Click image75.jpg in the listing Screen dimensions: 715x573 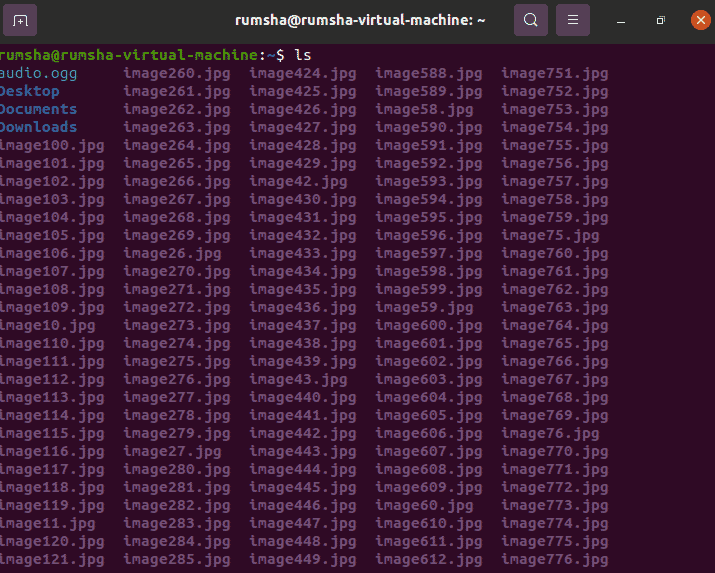pos(550,236)
